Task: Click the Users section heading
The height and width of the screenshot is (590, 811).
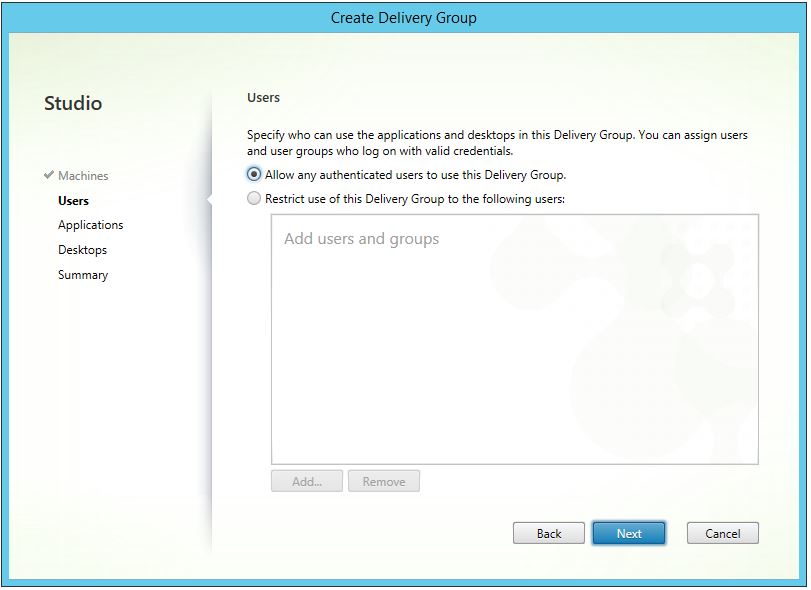Action: (266, 97)
